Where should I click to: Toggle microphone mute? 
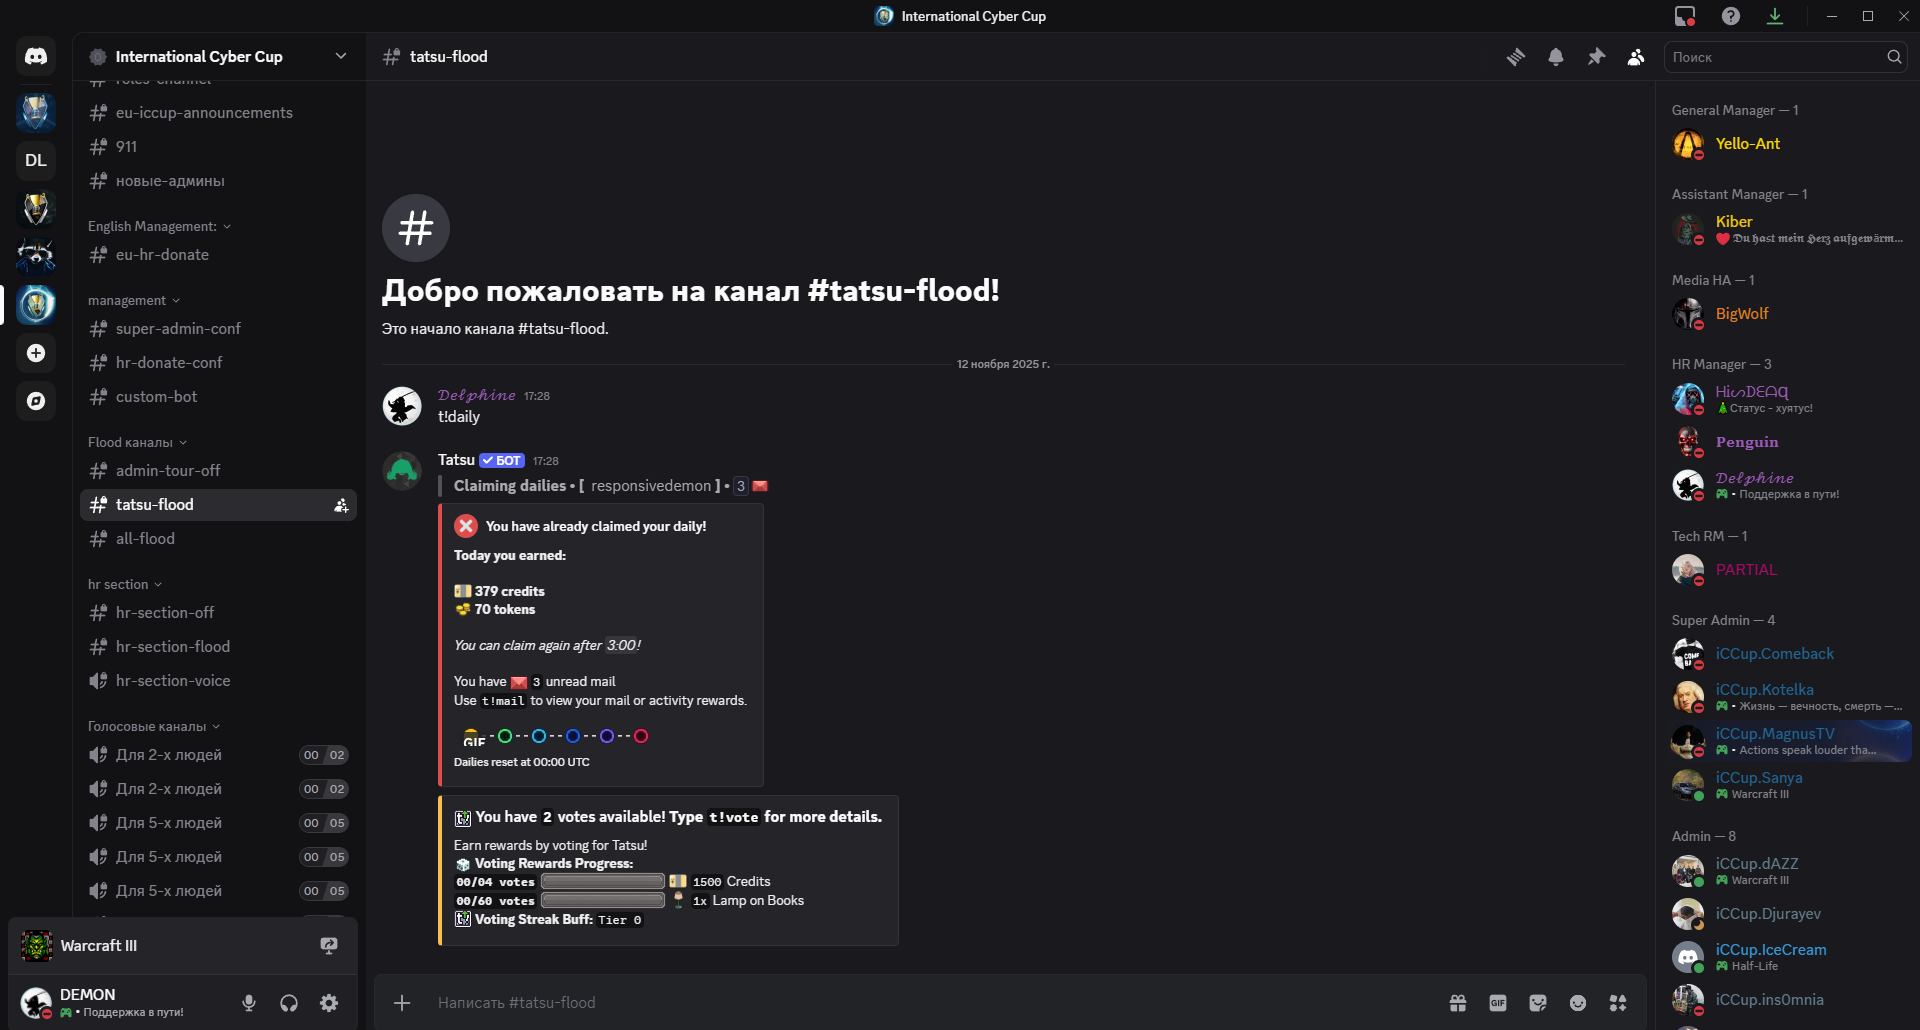pyautogui.click(x=249, y=1003)
